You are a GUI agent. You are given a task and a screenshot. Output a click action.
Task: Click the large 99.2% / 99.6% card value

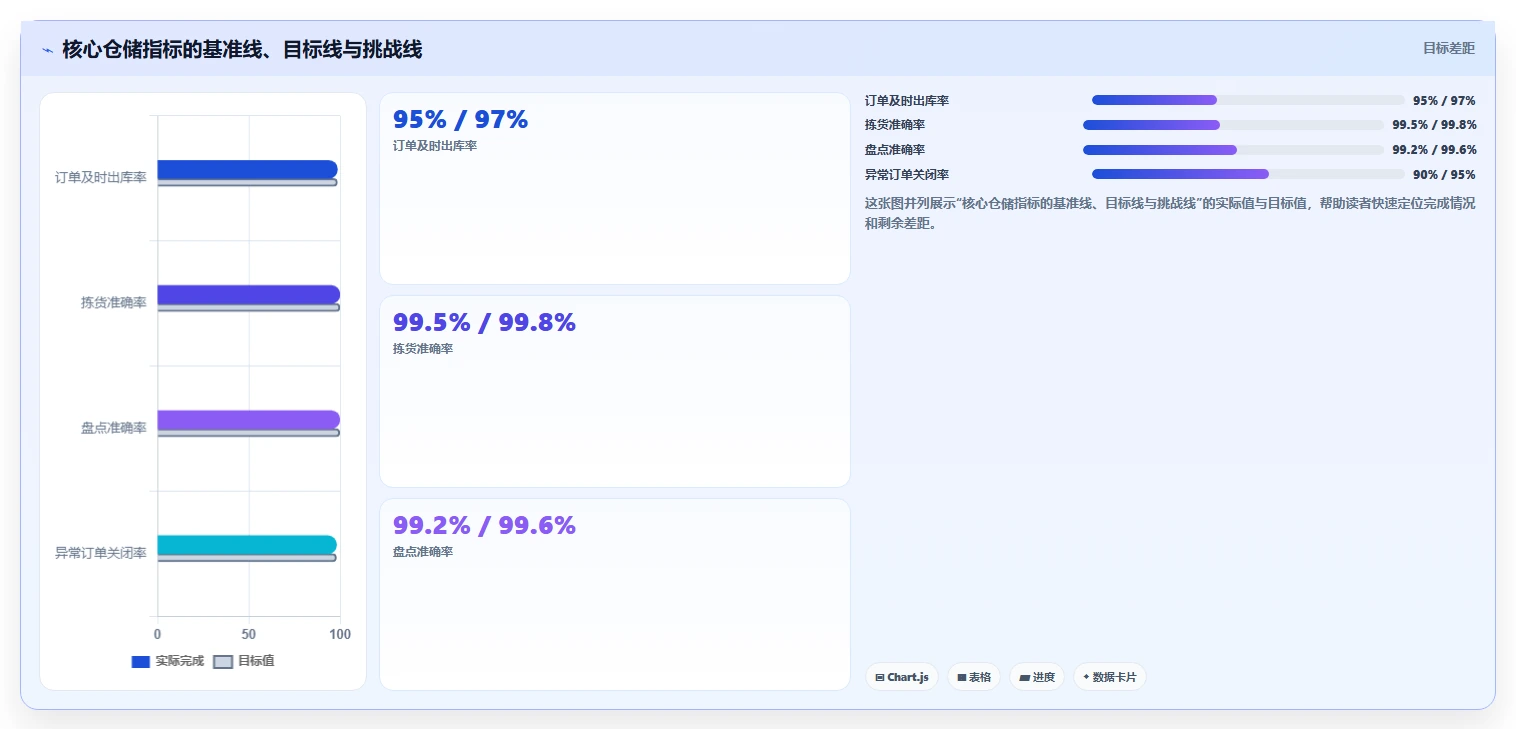pos(484,525)
